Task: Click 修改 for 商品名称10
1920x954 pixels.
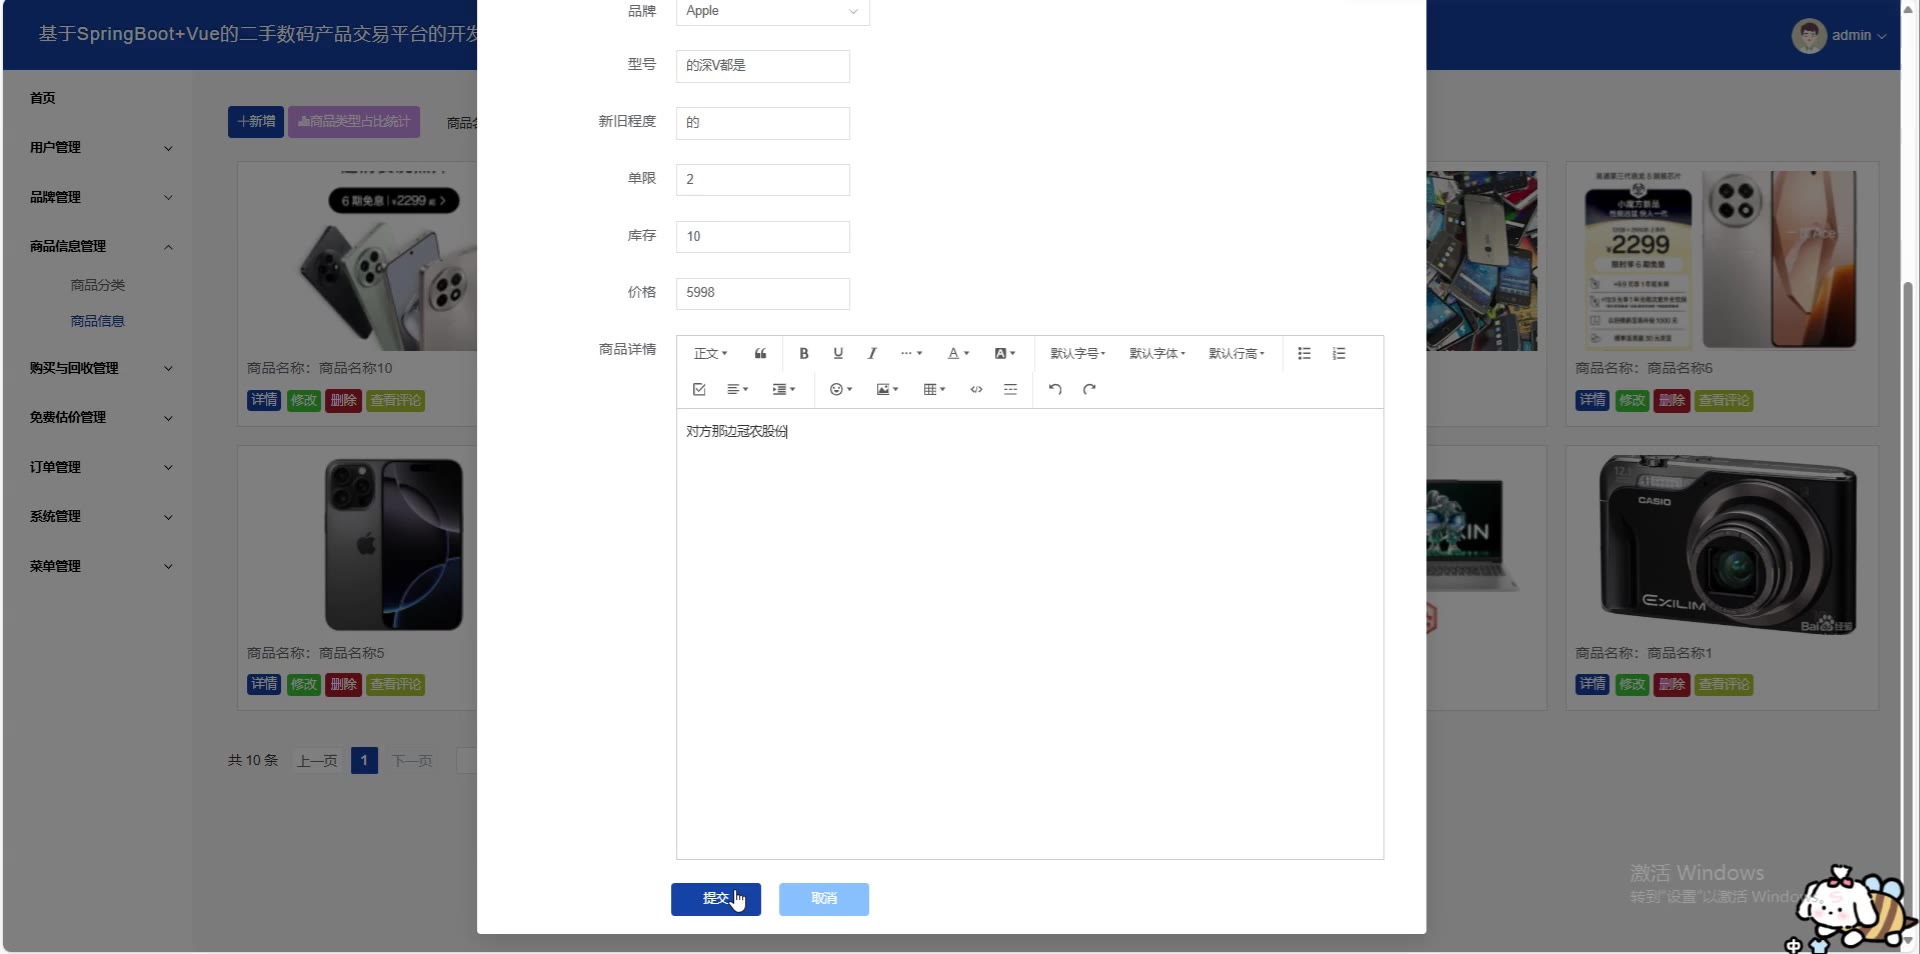Action: pyautogui.click(x=304, y=401)
